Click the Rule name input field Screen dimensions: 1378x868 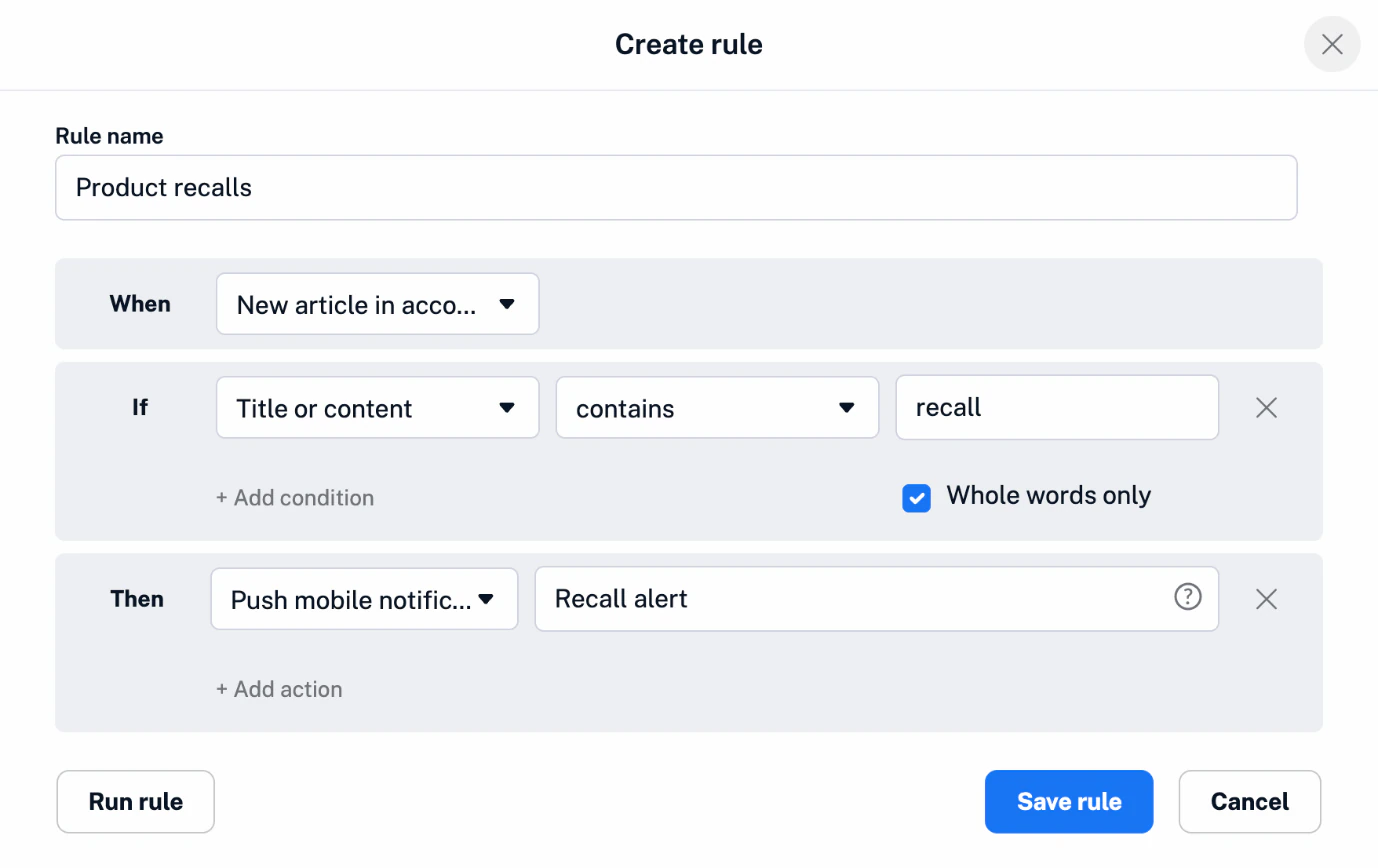click(x=676, y=187)
